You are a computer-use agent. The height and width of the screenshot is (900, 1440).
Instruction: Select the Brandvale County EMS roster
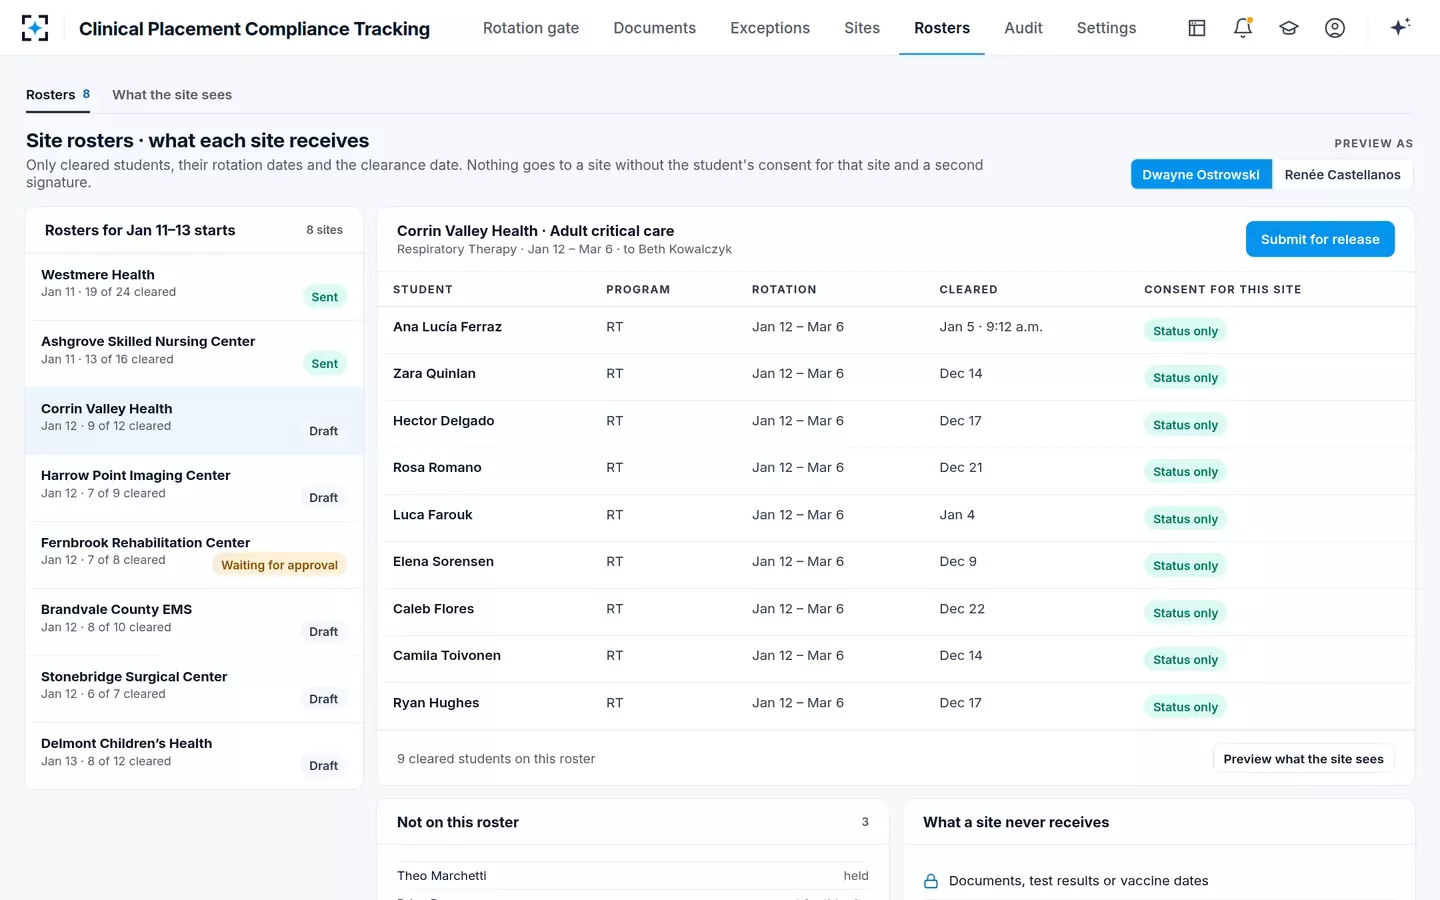194,622
